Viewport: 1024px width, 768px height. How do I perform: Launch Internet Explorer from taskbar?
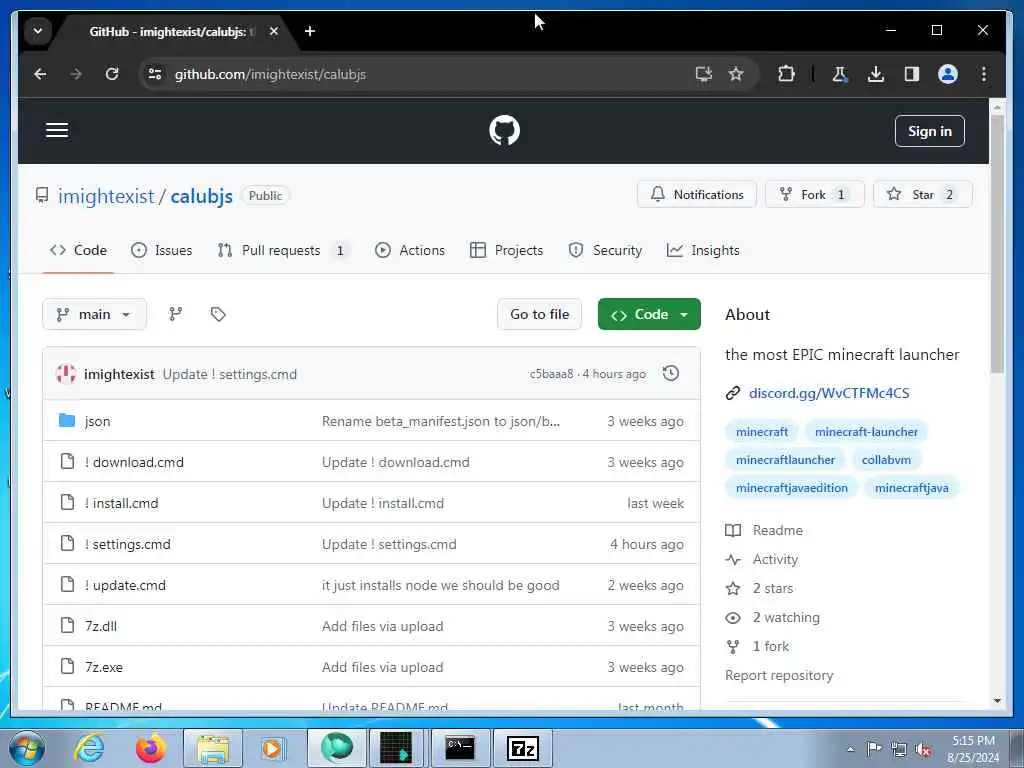[x=89, y=748]
